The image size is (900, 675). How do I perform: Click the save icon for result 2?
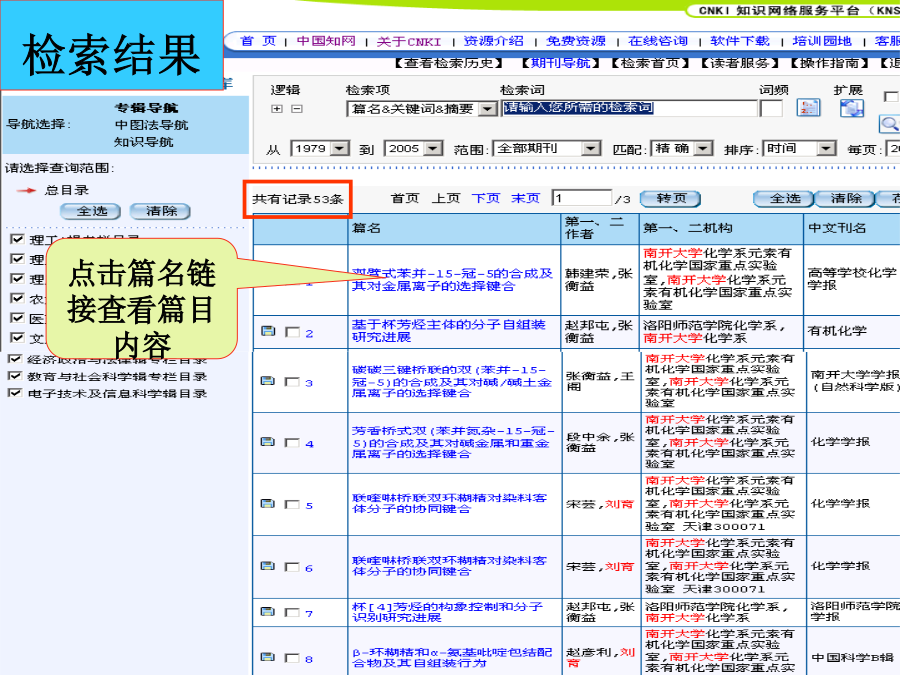click(x=268, y=331)
